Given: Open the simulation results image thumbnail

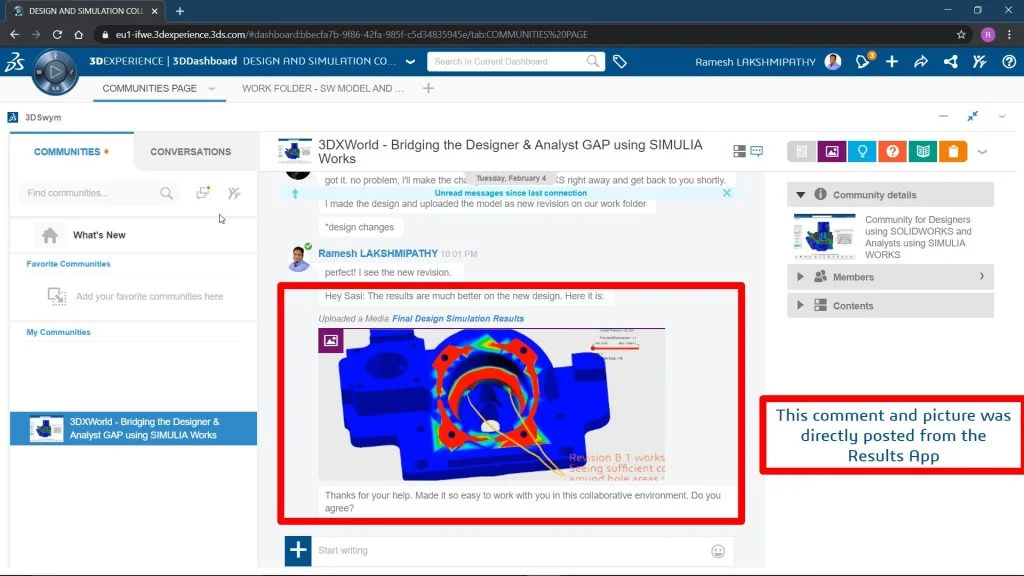Looking at the screenshot, I should [491, 404].
